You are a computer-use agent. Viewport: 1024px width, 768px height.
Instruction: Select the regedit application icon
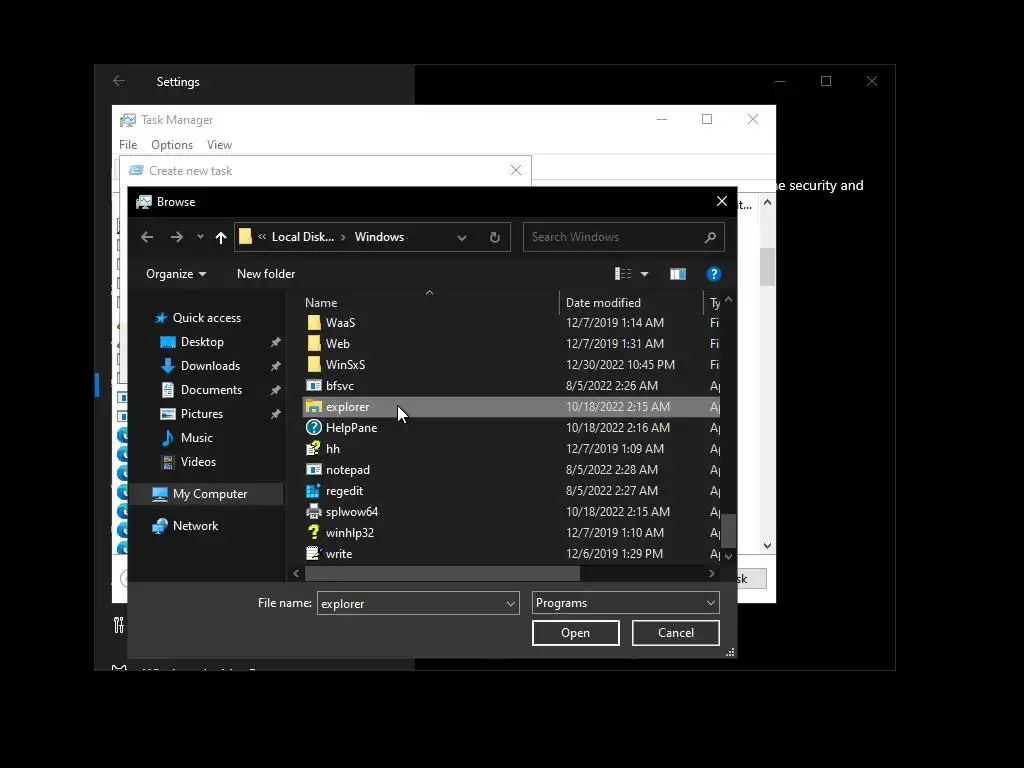(x=313, y=490)
